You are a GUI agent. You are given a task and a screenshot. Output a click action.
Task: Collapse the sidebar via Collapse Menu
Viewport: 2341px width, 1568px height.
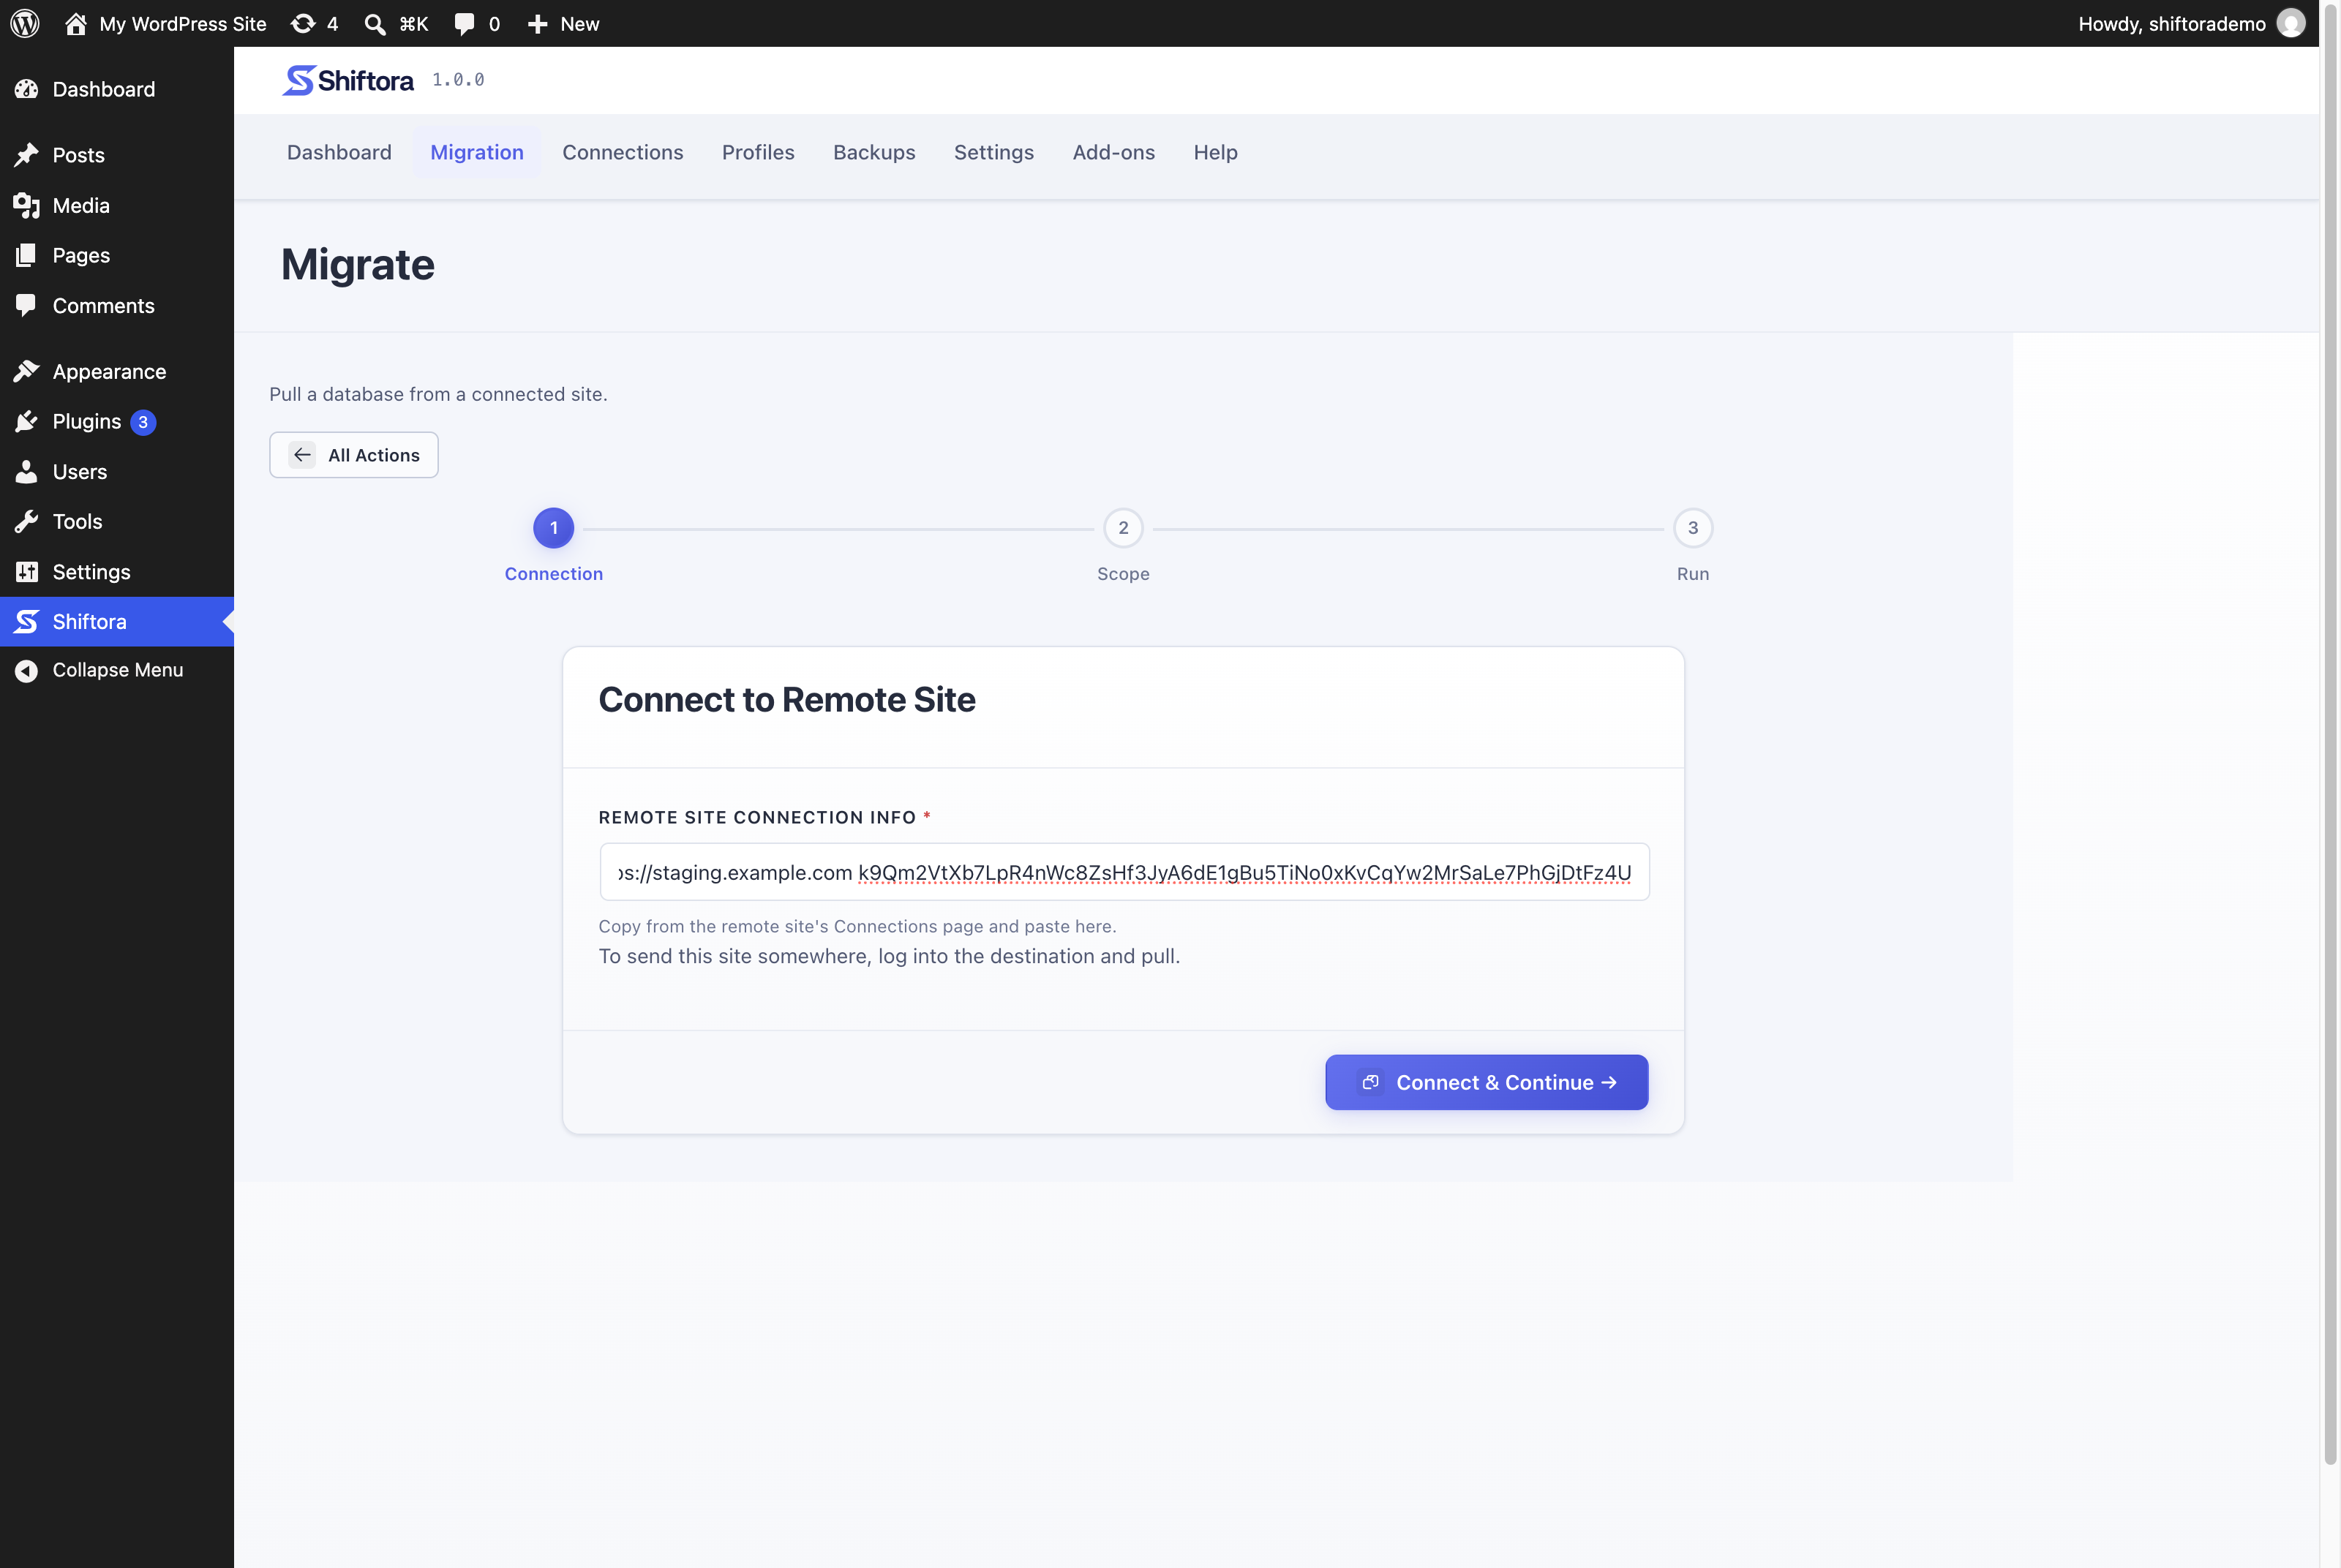click(117, 670)
